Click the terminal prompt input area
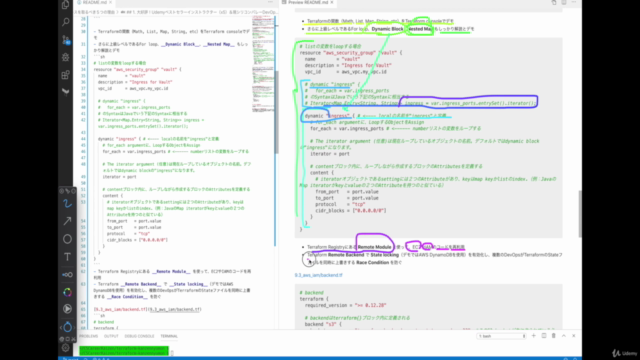 172,353
